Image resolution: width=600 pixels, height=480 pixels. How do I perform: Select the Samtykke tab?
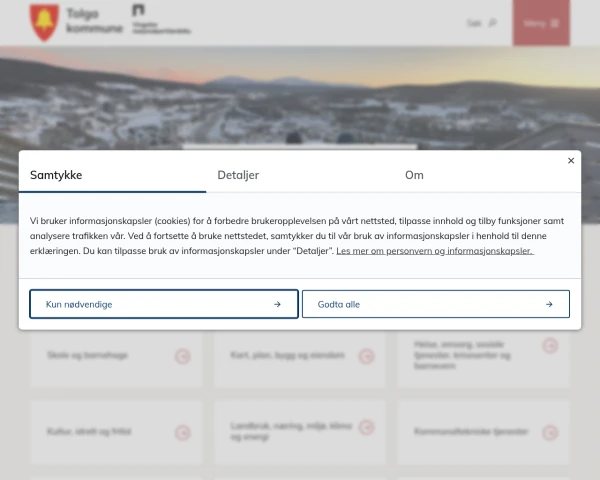pos(56,175)
